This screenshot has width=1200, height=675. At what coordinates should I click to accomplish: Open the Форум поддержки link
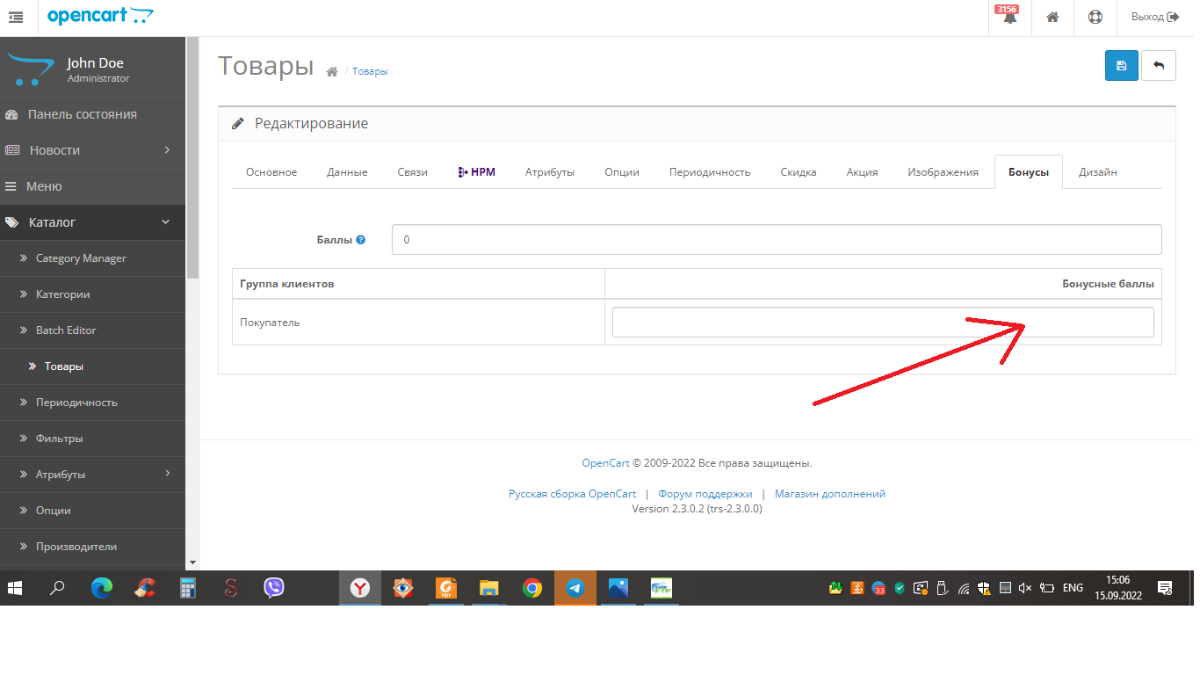(704, 494)
